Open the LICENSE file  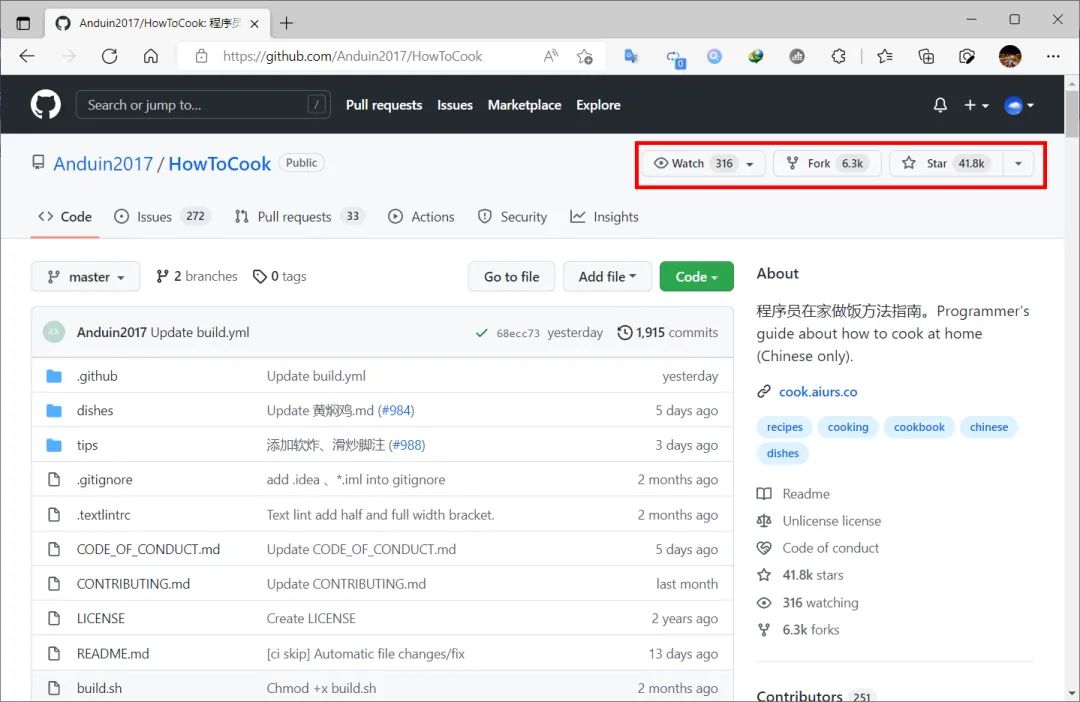[101, 618]
